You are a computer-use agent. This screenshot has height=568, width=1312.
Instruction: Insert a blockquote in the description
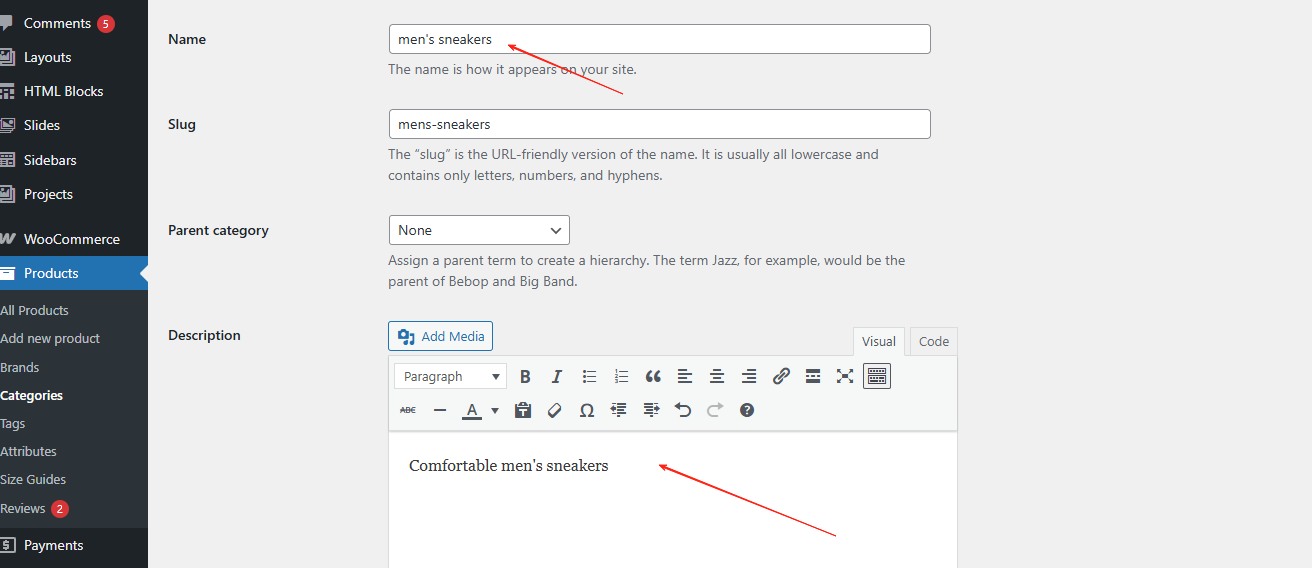click(653, 377)
